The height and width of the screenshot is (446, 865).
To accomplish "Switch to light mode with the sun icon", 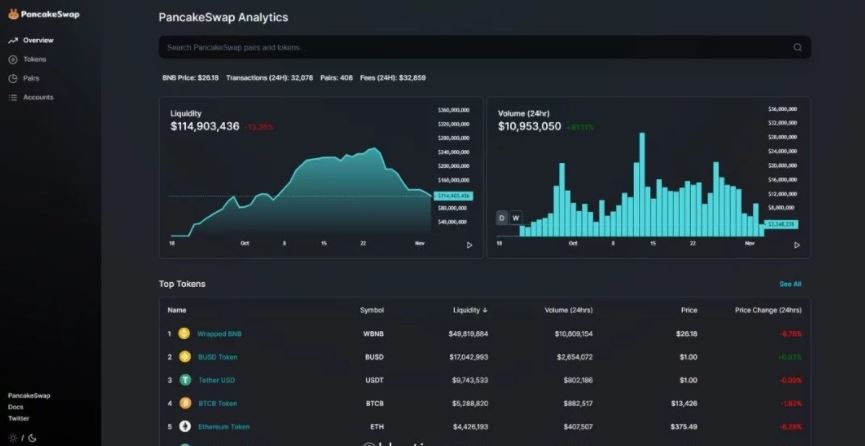I will 12,437.
